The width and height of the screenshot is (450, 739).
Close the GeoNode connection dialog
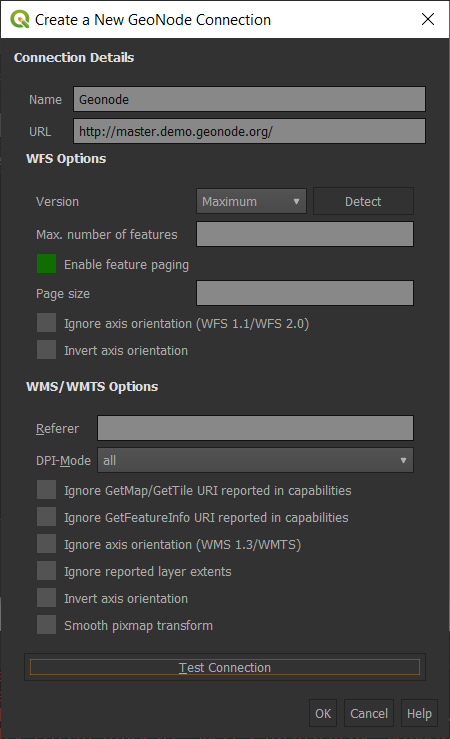point(428,19)
